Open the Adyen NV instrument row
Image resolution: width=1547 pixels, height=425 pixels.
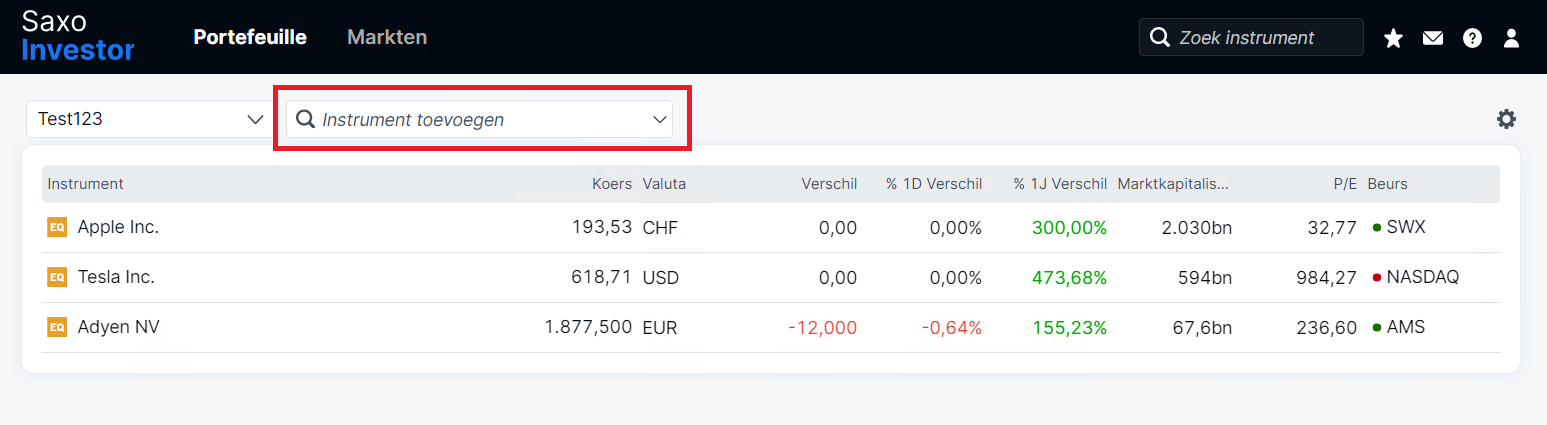(x=771, y=327)
